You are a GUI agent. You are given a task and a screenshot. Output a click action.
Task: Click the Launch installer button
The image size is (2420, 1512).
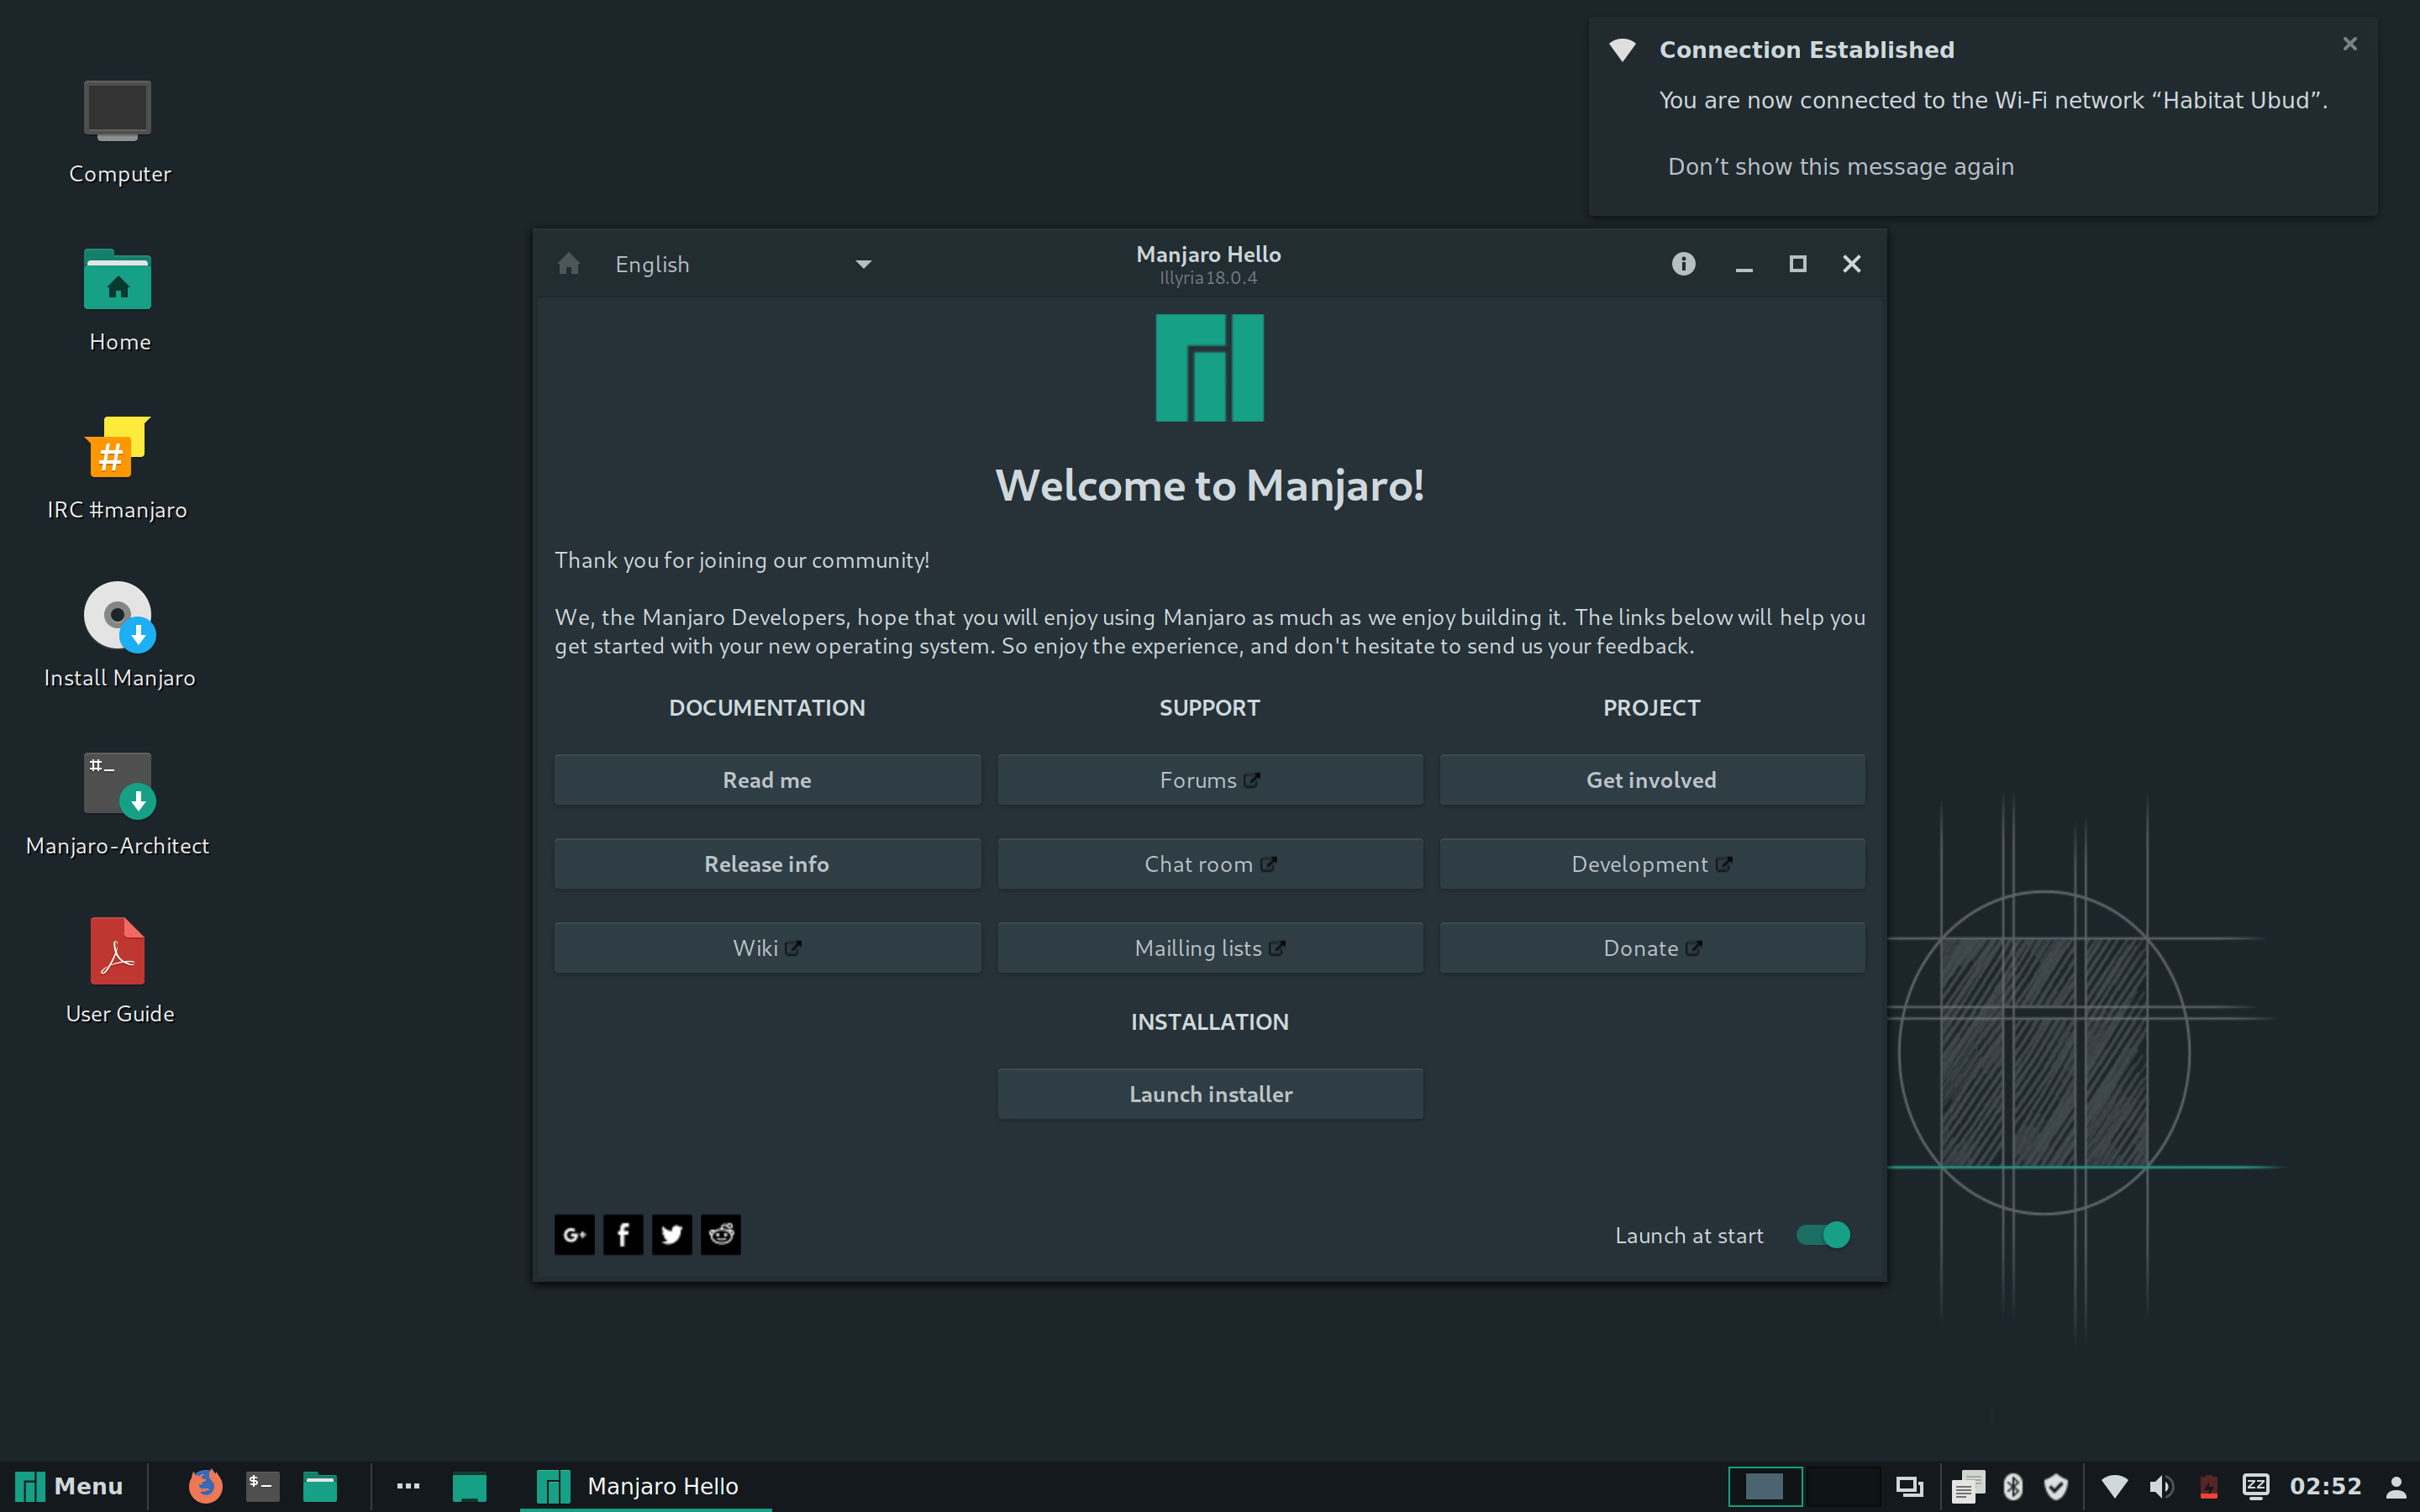(1210, 1094)
